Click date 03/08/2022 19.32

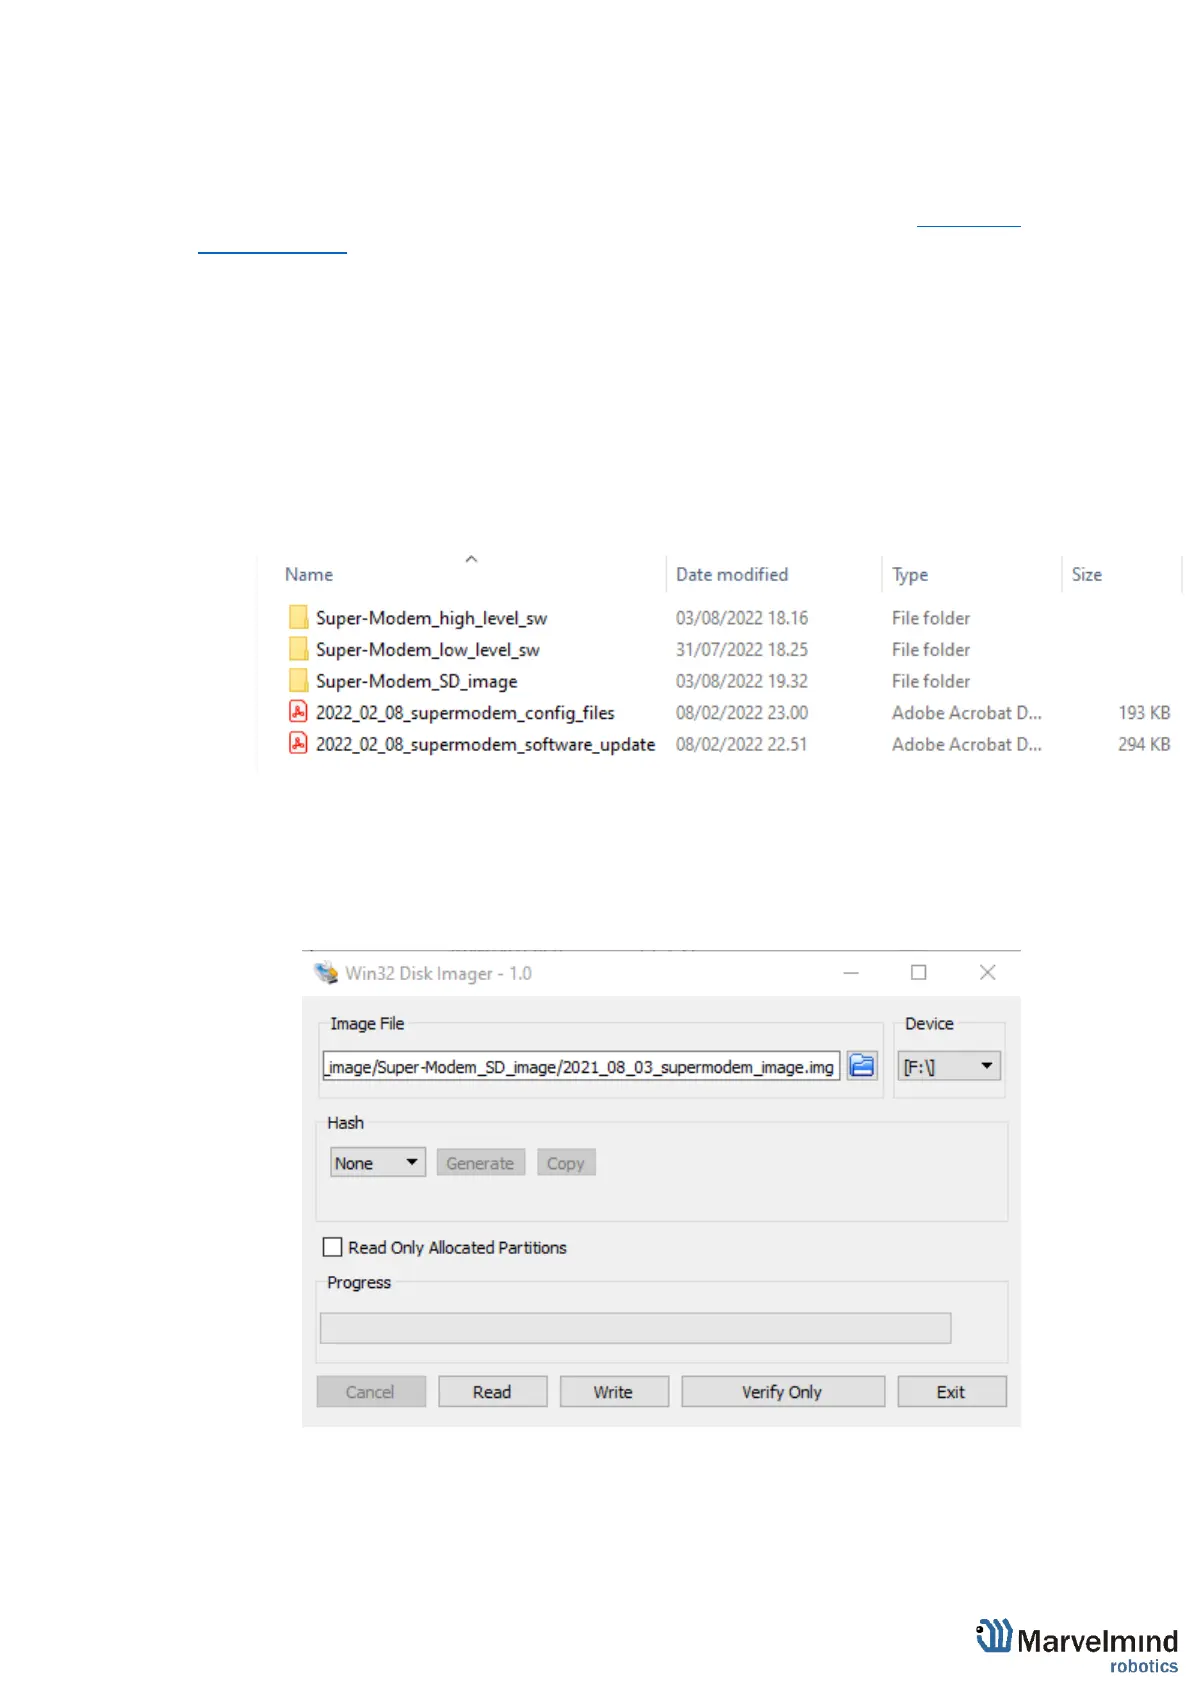742,681
